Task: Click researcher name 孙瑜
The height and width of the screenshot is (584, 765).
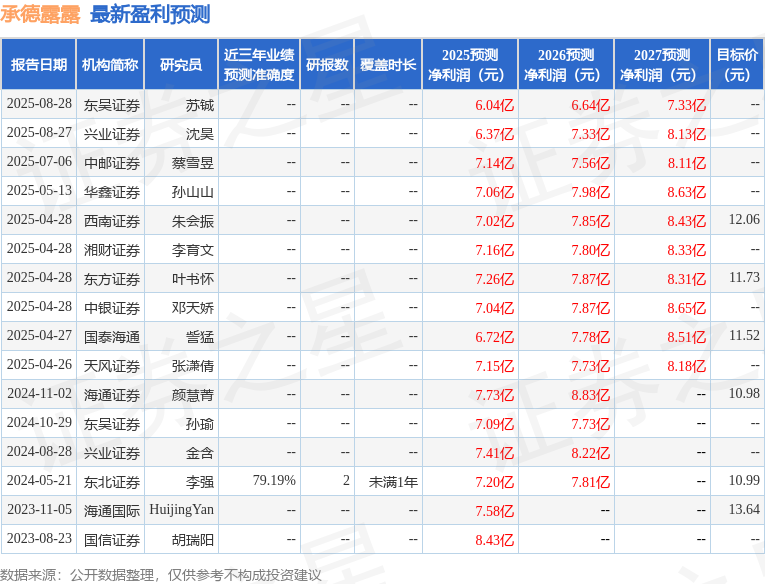Action: pyautogui.click(x=200, y=424)
